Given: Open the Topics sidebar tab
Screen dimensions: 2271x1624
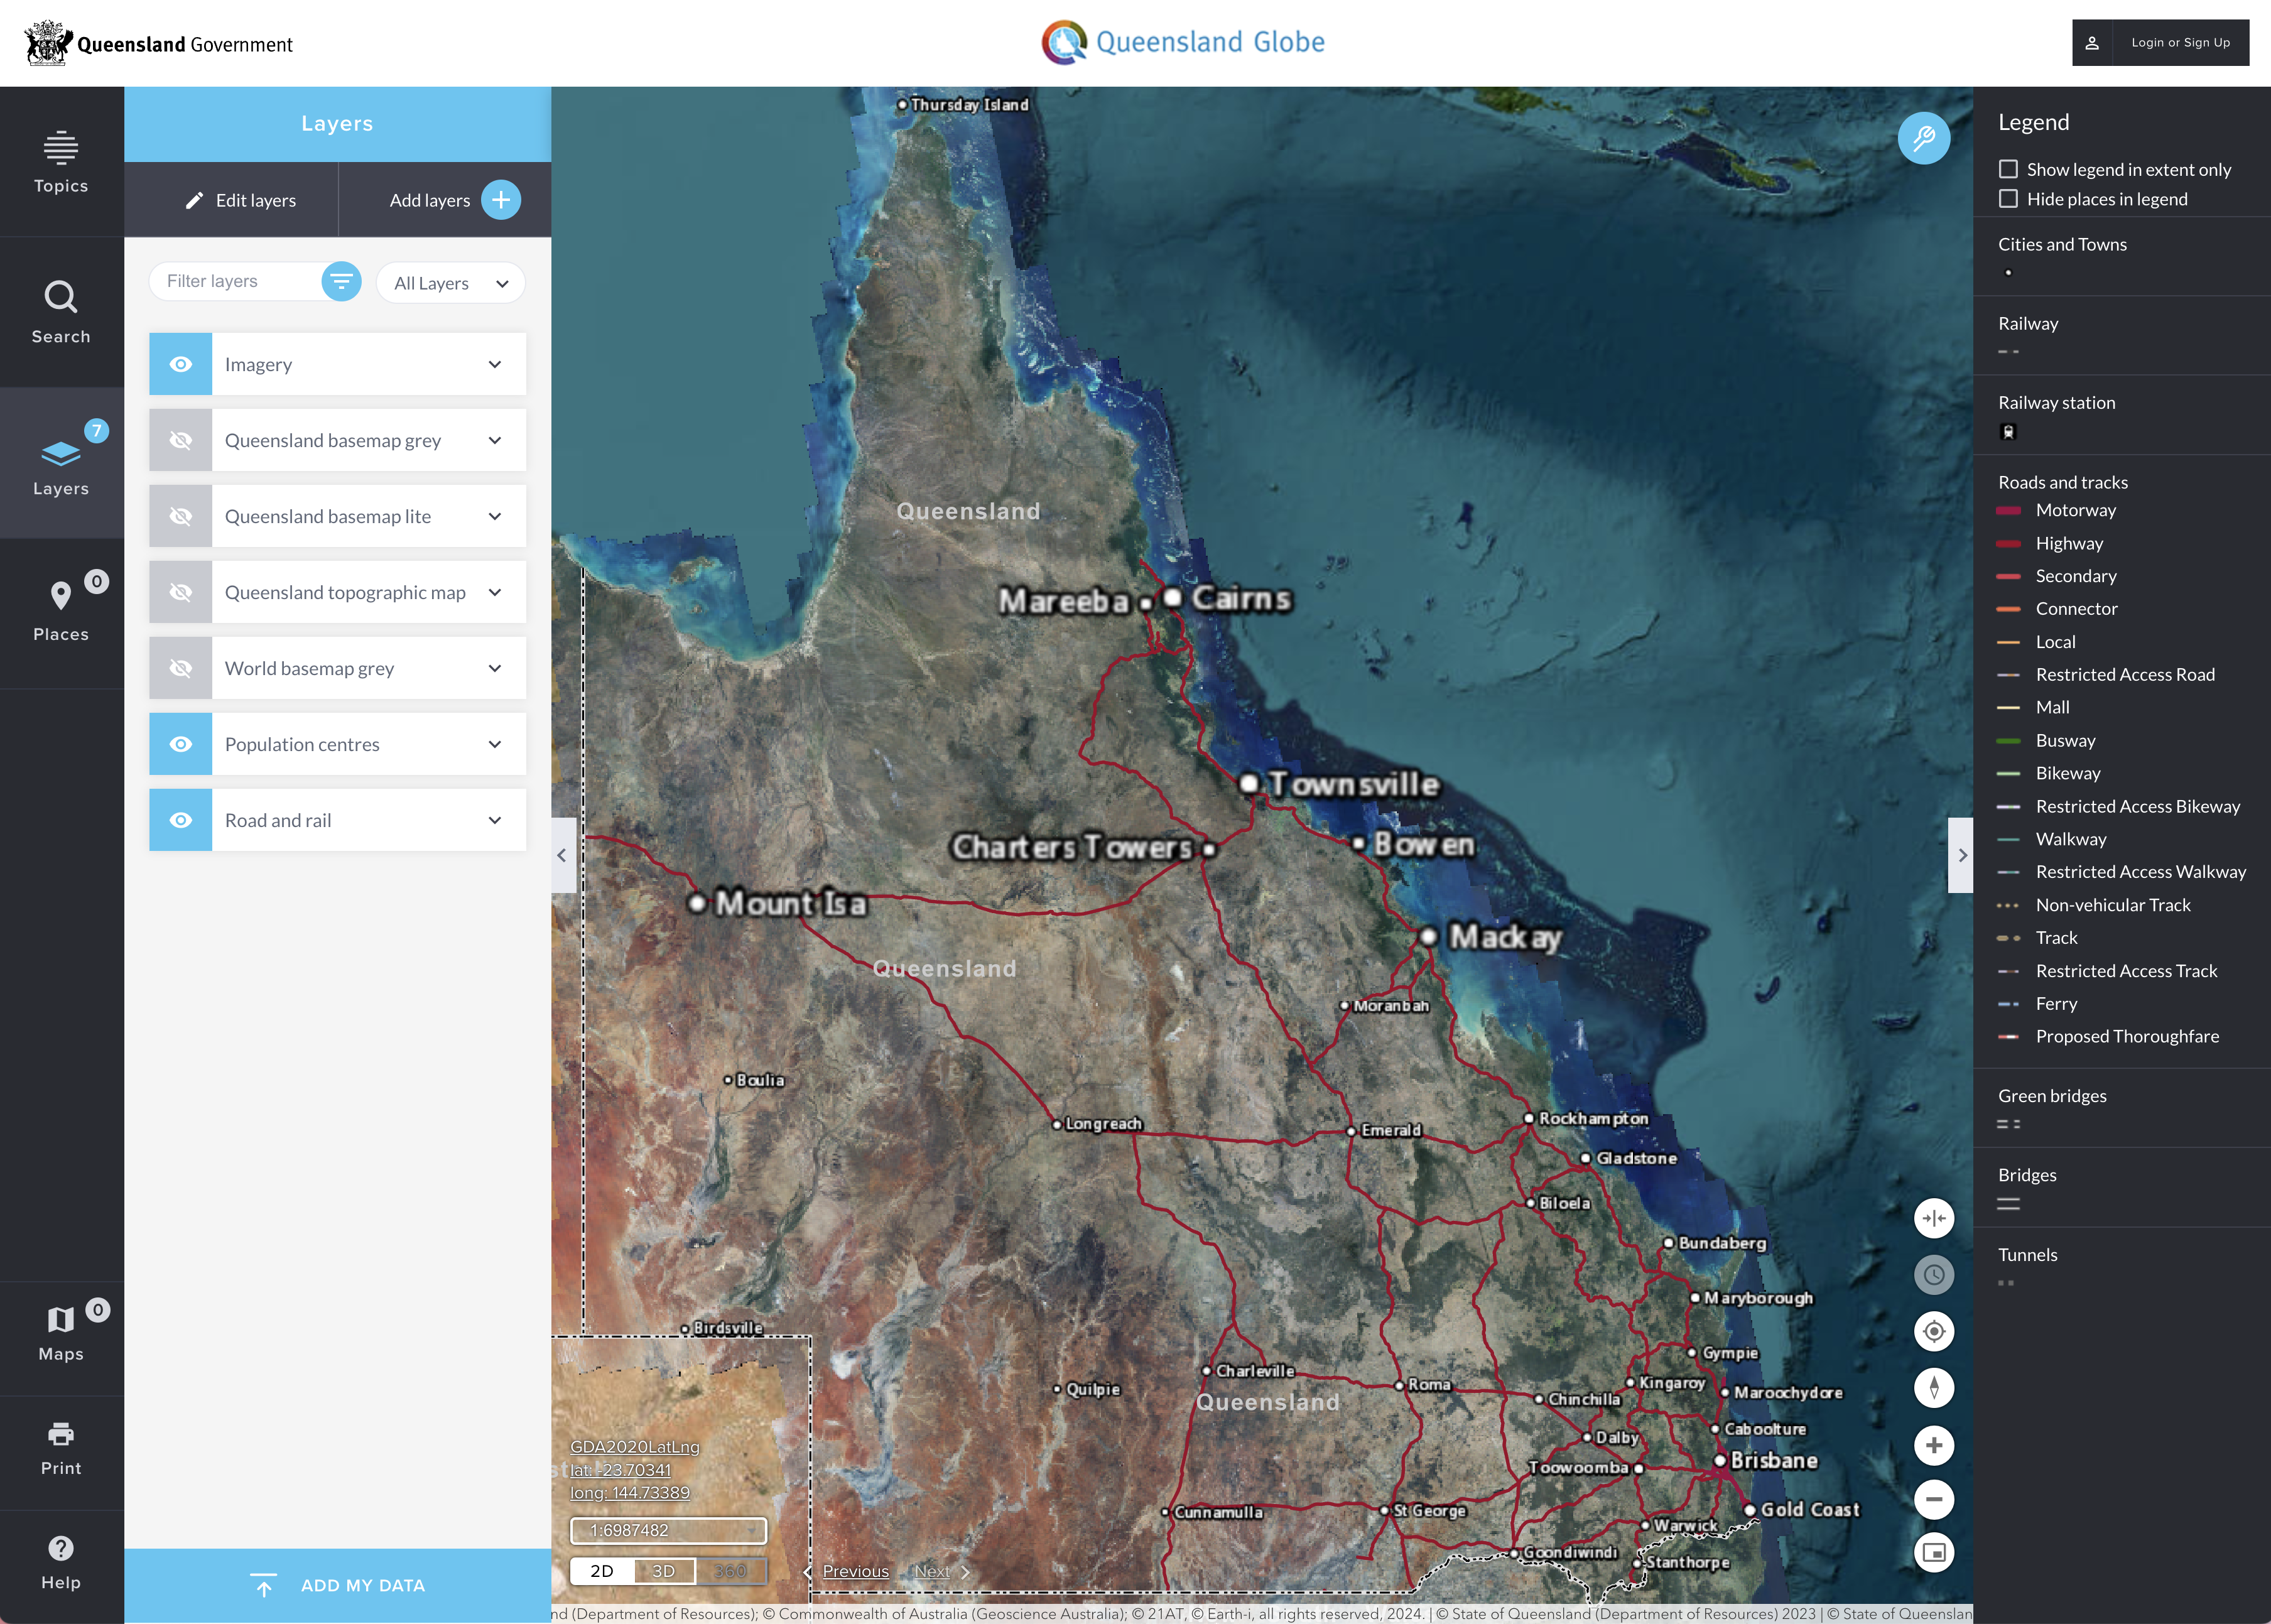Looking at the screenshot, I should (x=61, y=162).
